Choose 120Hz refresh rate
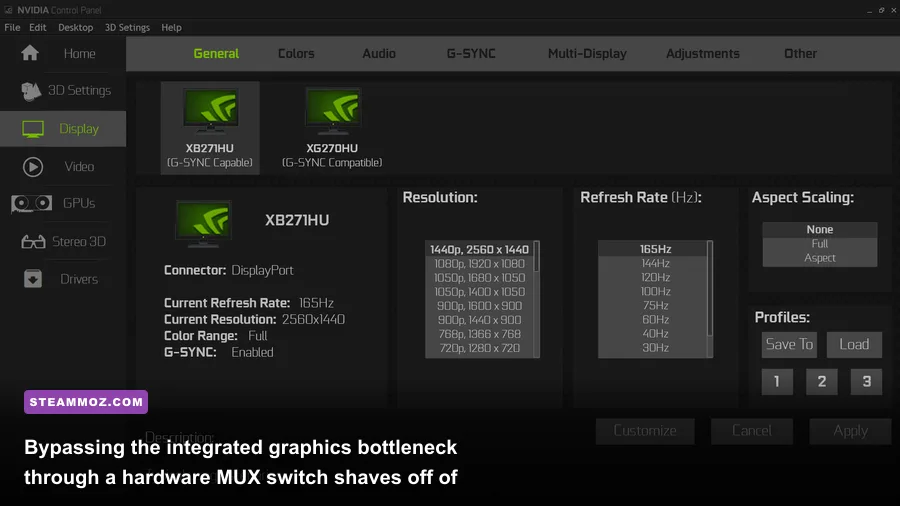 coord(655,277)
